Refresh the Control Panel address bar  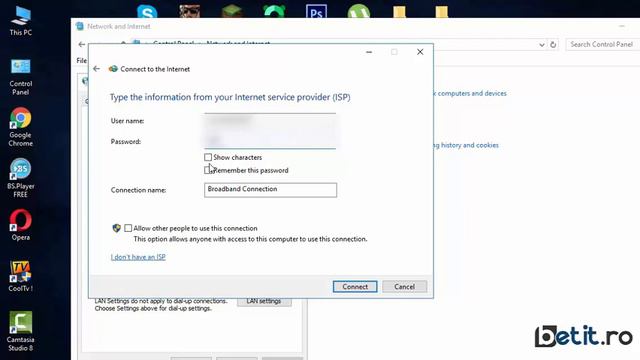point(553,44)
